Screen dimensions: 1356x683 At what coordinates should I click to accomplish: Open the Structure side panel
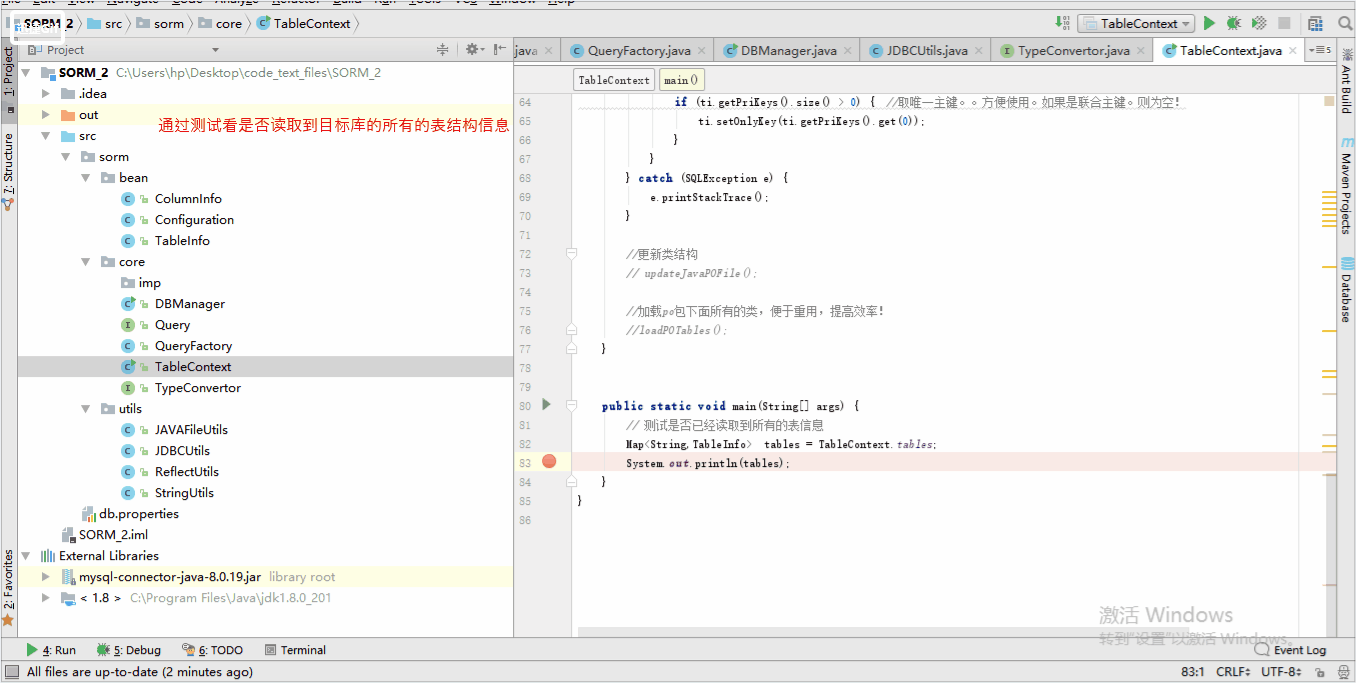coord(8,170)
